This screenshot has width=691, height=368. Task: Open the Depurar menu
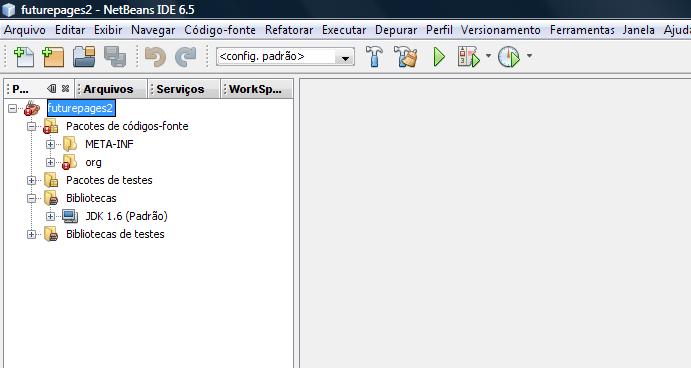396,30
